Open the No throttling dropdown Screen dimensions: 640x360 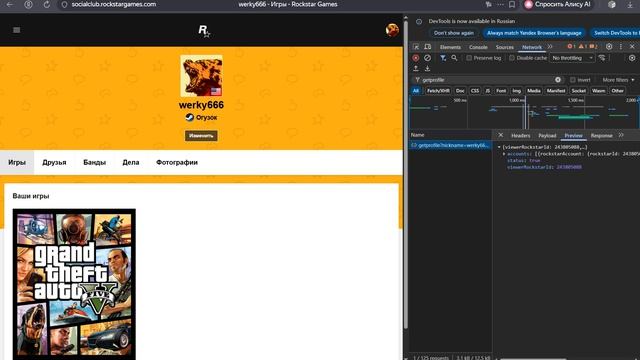572,58
